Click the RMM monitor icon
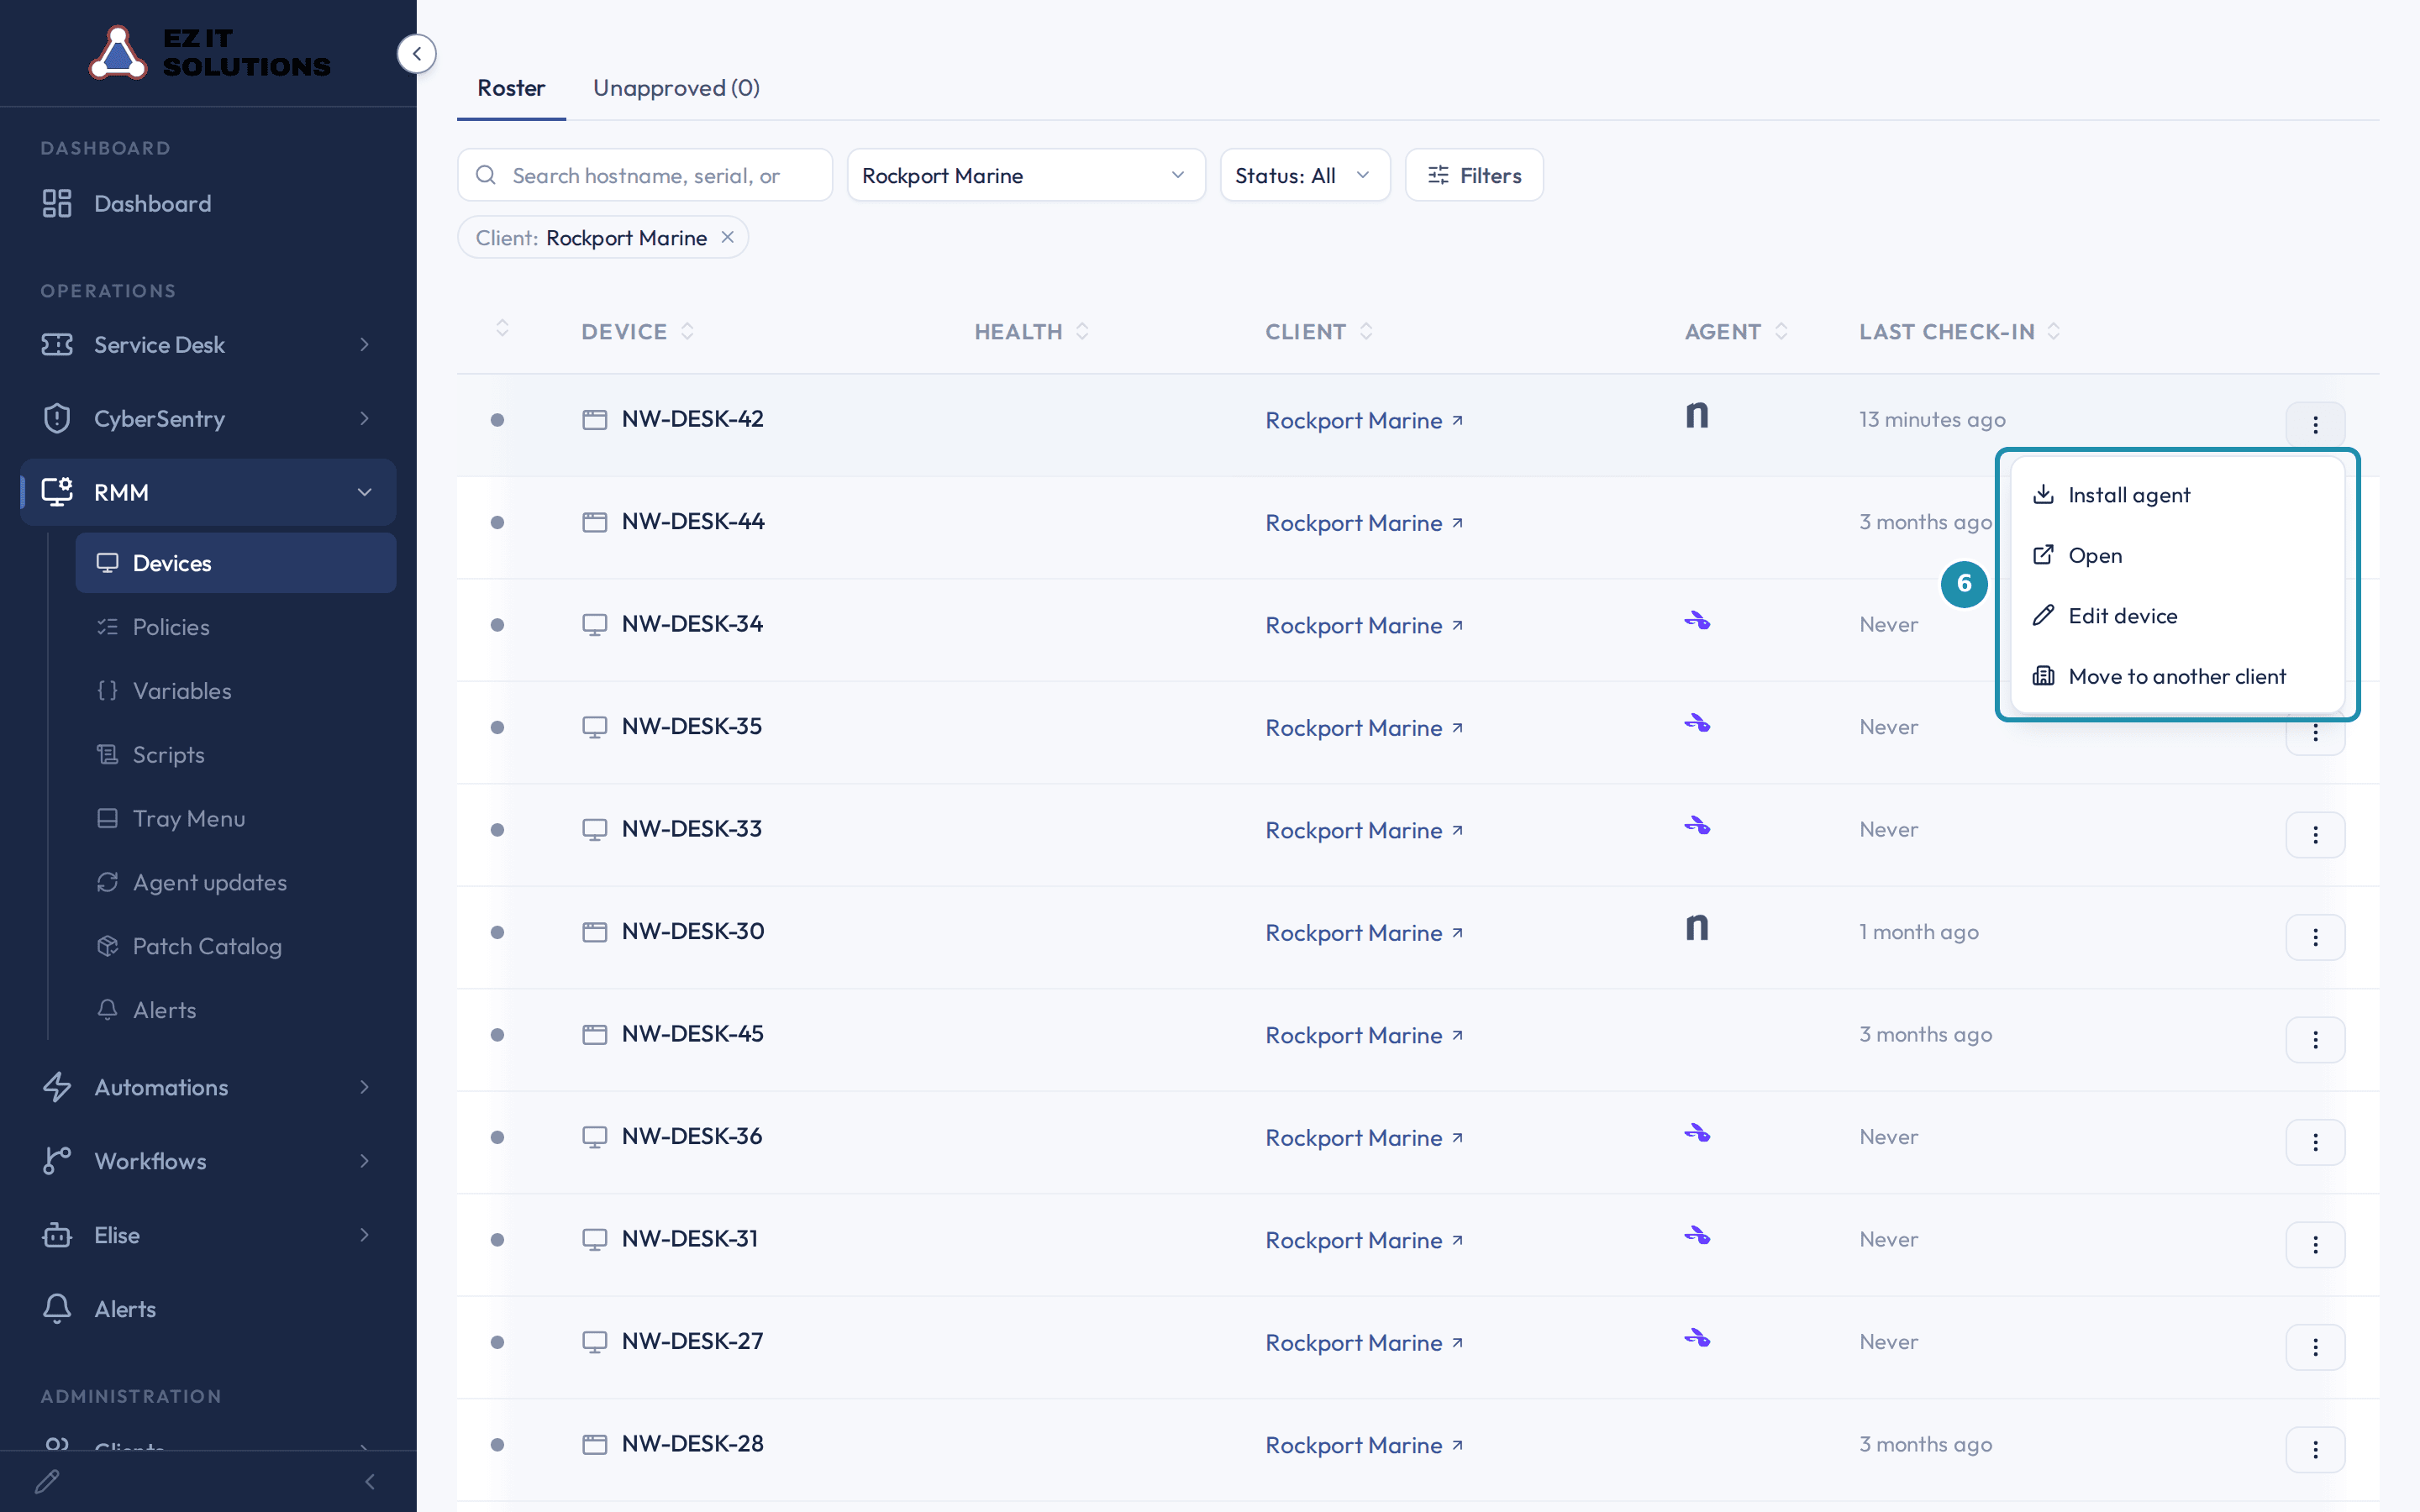 [57, 492]
